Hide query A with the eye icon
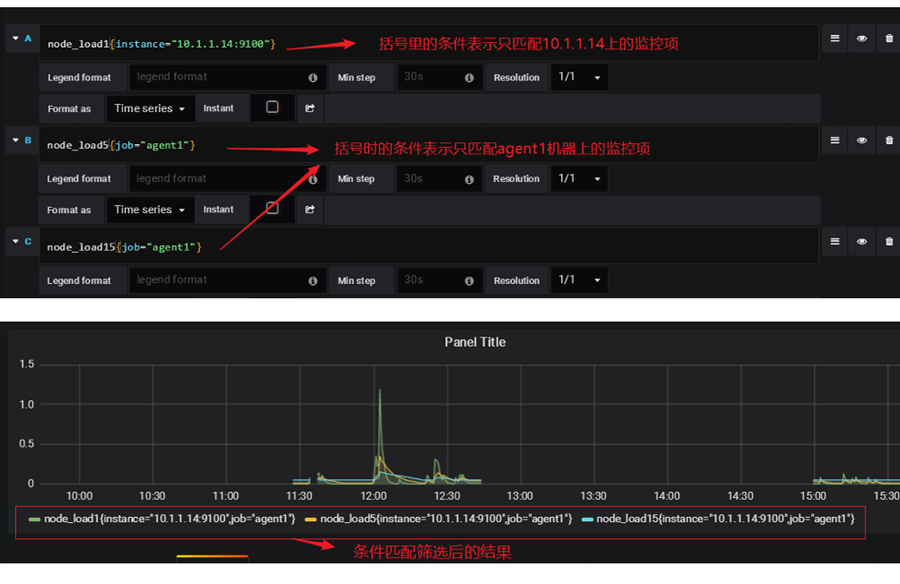This screenshot has height=584, width=900. [x=862, y=38]
